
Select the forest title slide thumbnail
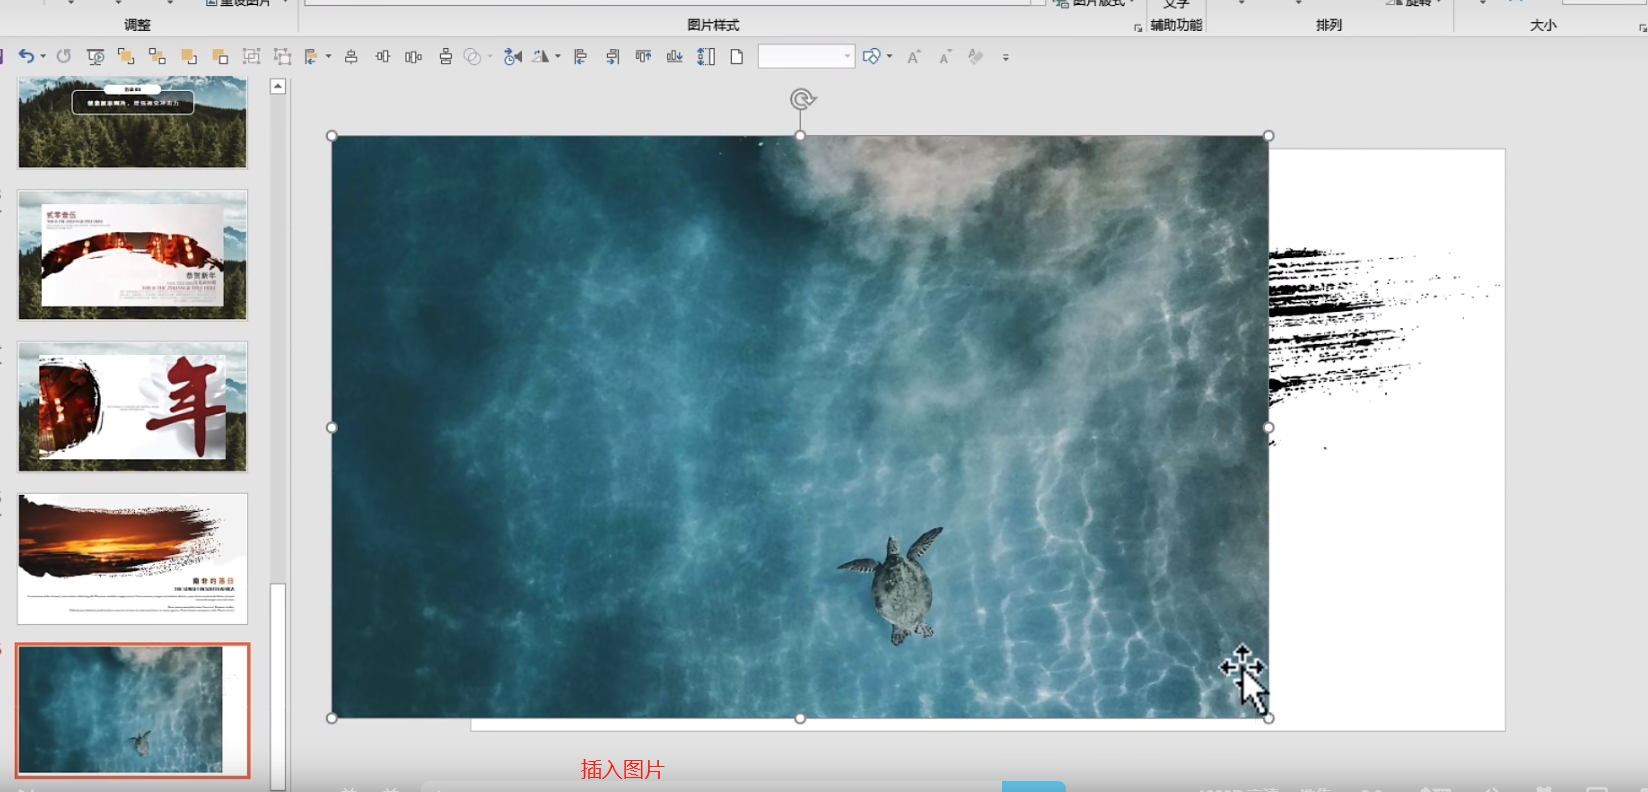coord(132,122)
